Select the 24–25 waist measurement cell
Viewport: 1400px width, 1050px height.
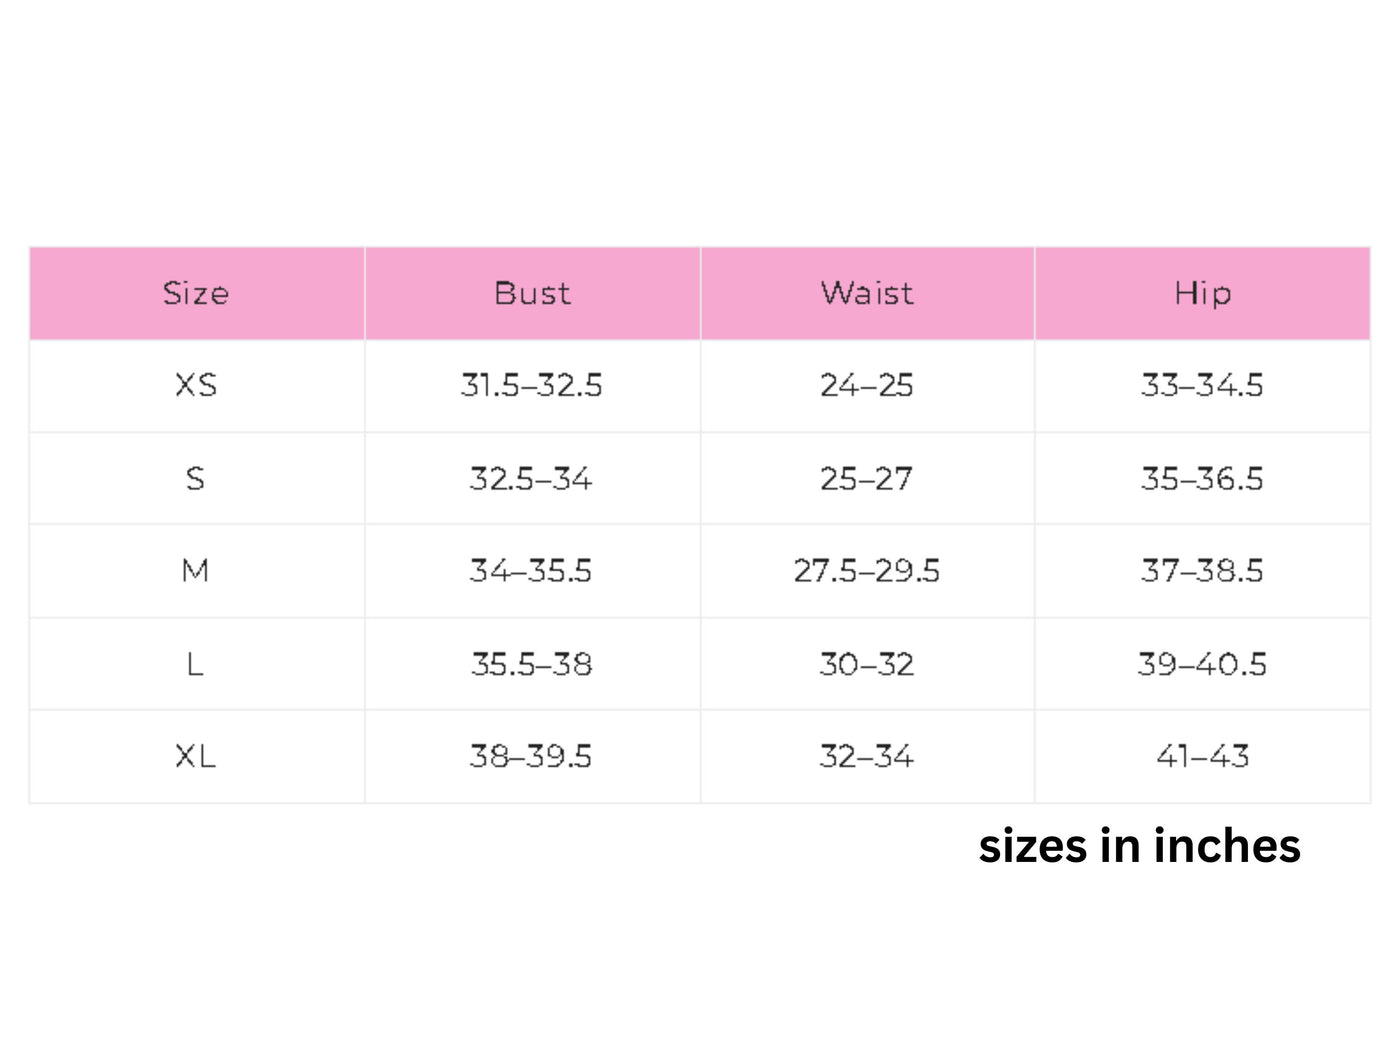(867, 385)
